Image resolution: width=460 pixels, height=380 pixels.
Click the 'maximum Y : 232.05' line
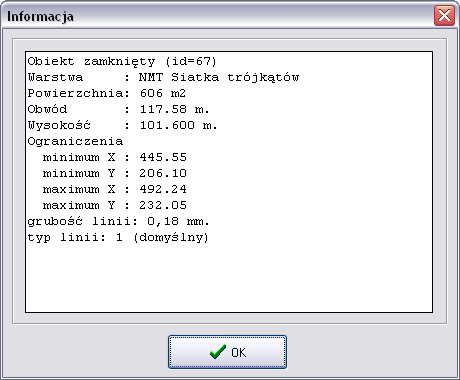pos(115,205)
